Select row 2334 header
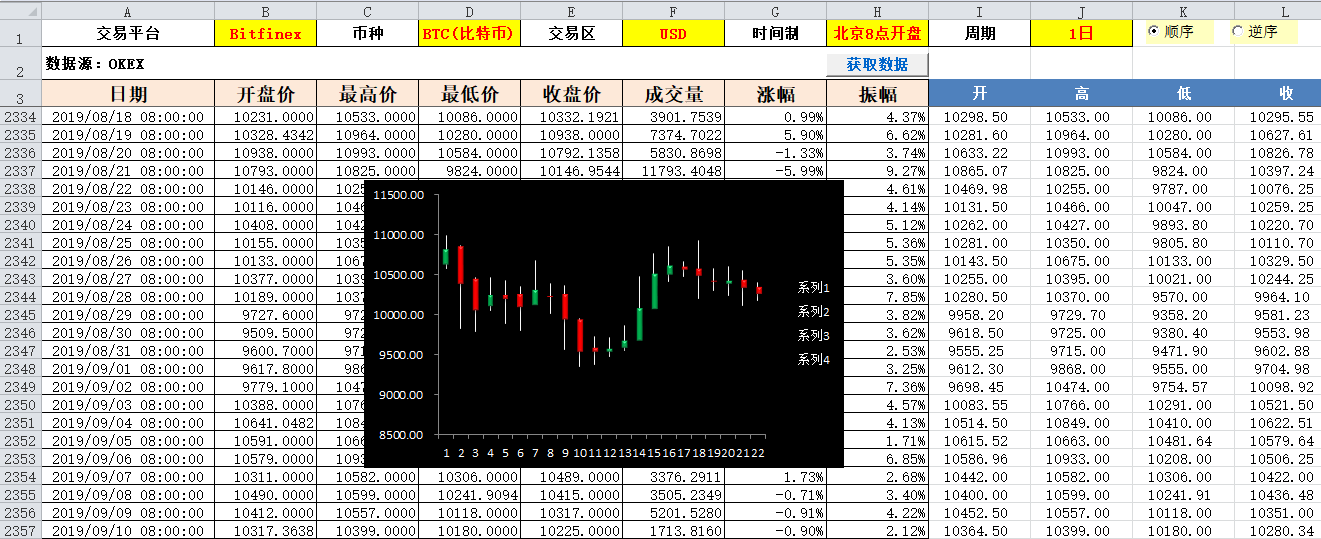This screenshot has height=539, width=1321. tap(20, 117)
